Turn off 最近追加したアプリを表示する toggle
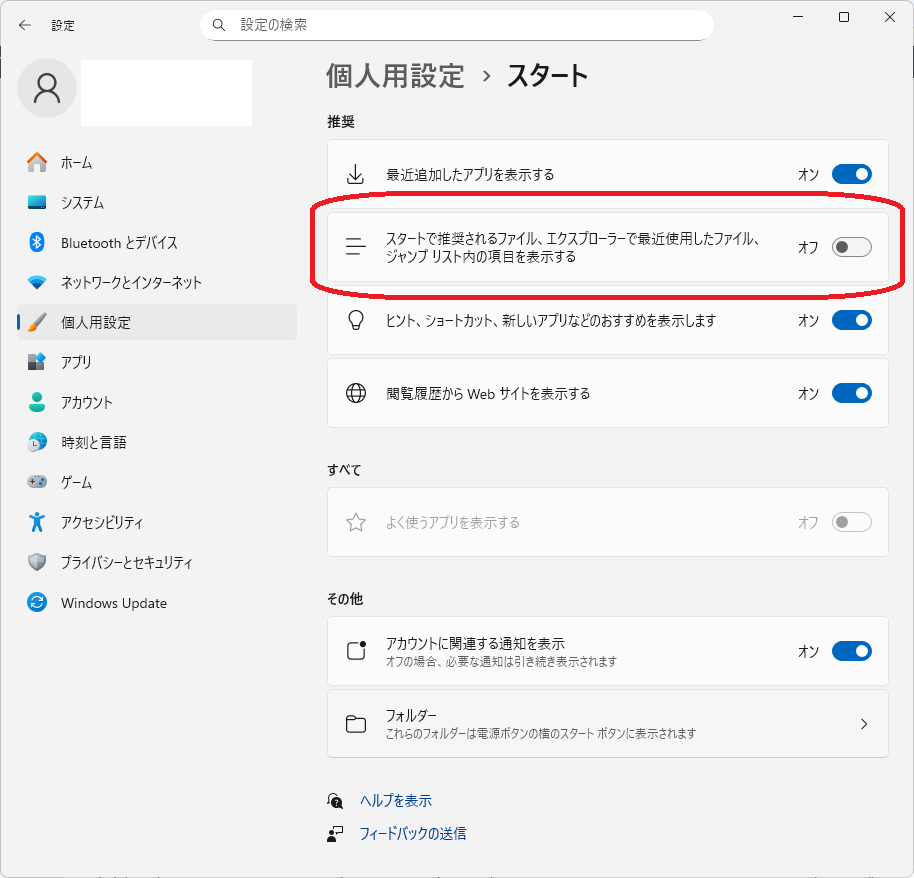The width and height of the screenshot is (914, 878). (851, 174)
